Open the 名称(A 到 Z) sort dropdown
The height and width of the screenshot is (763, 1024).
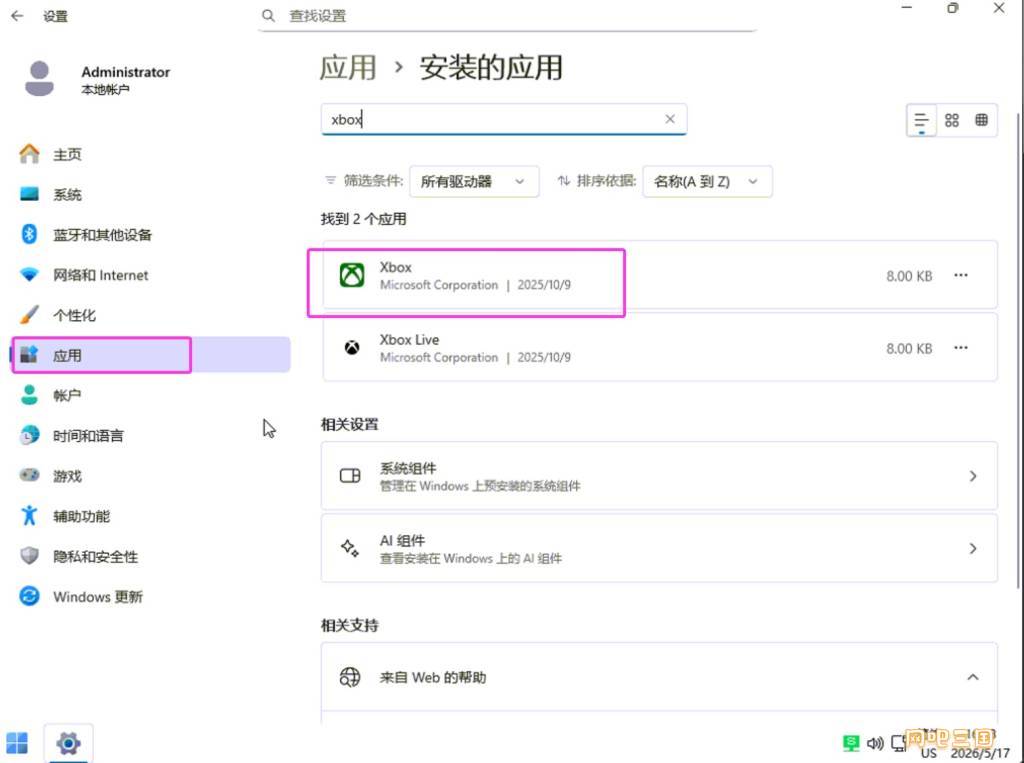pyautogui.click(x=707, y=182)
